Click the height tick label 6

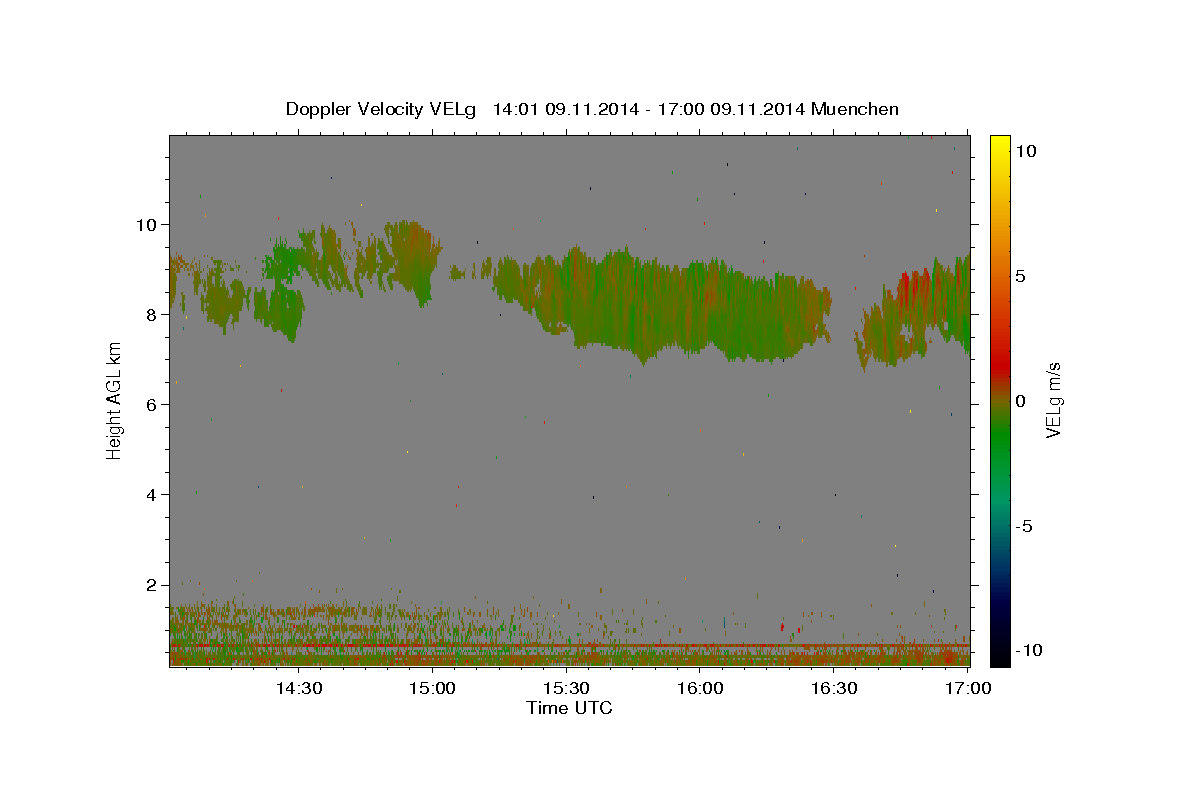[x=150, y=404]
